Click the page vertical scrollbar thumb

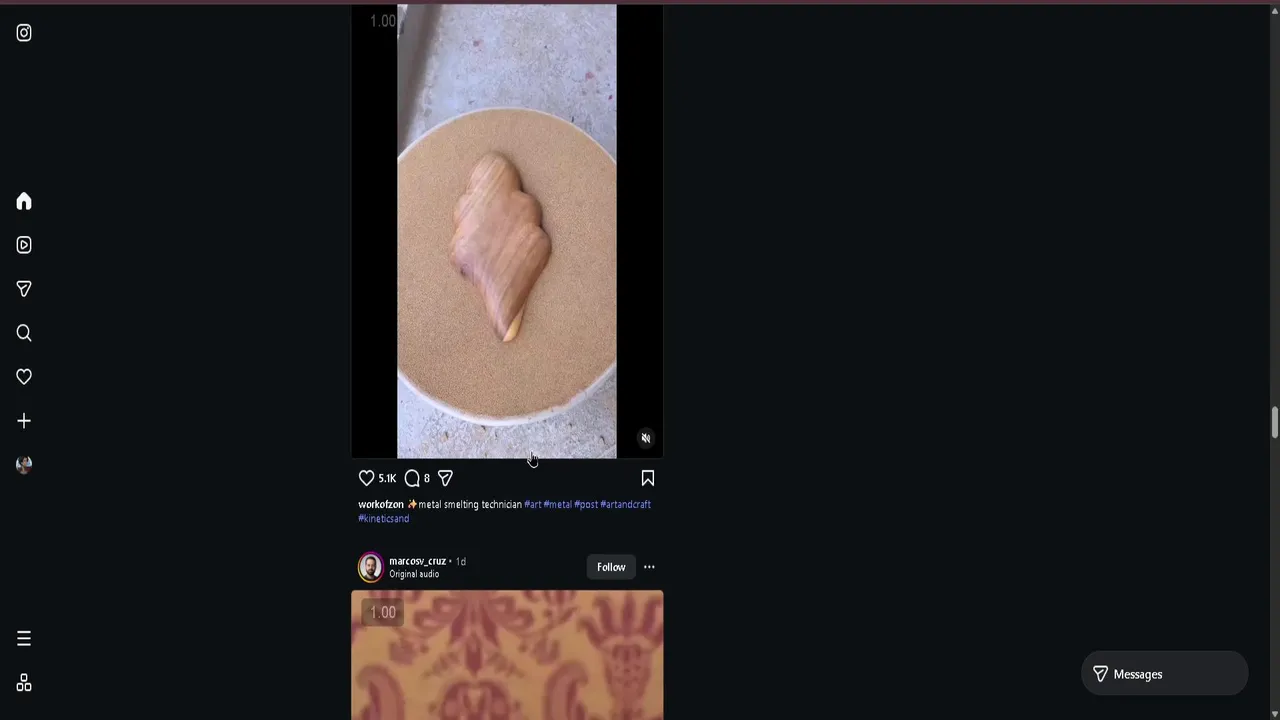coord(1274,422)
